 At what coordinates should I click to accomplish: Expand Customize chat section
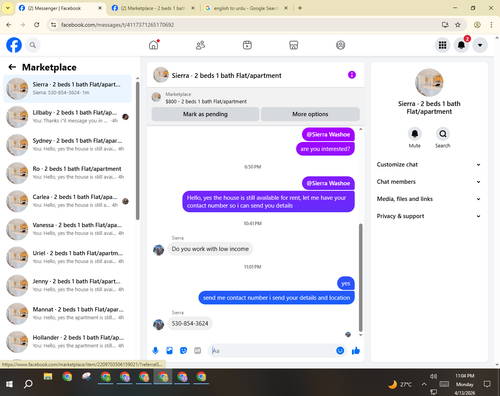click(429, 165)
